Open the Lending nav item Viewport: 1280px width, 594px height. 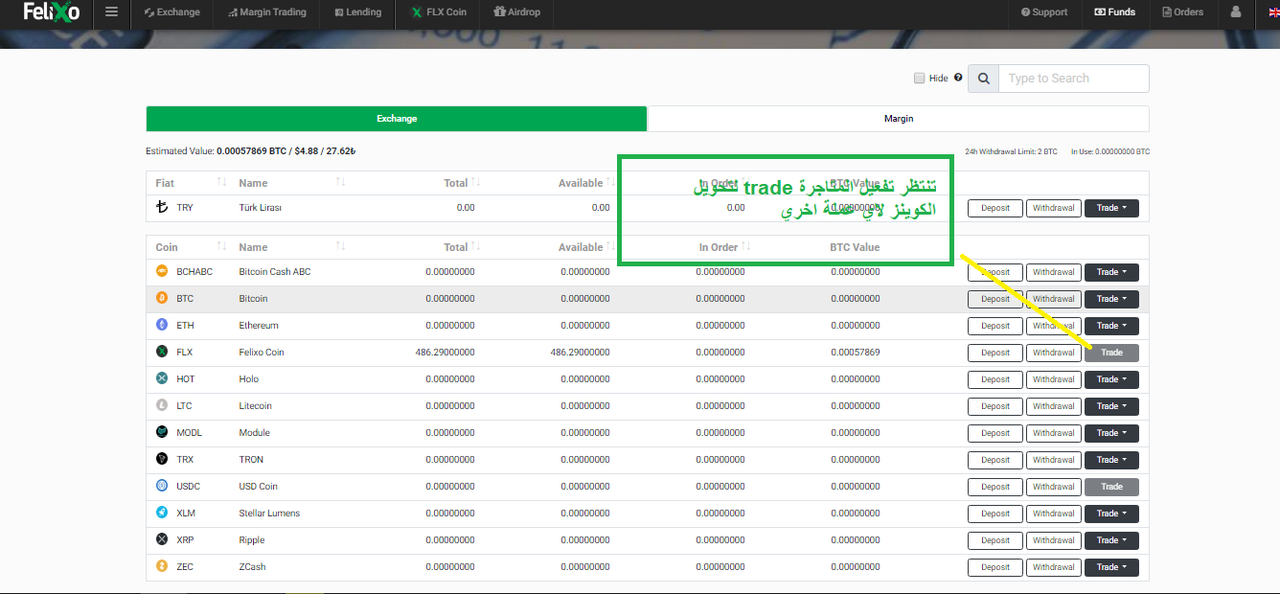click(357, 13)
